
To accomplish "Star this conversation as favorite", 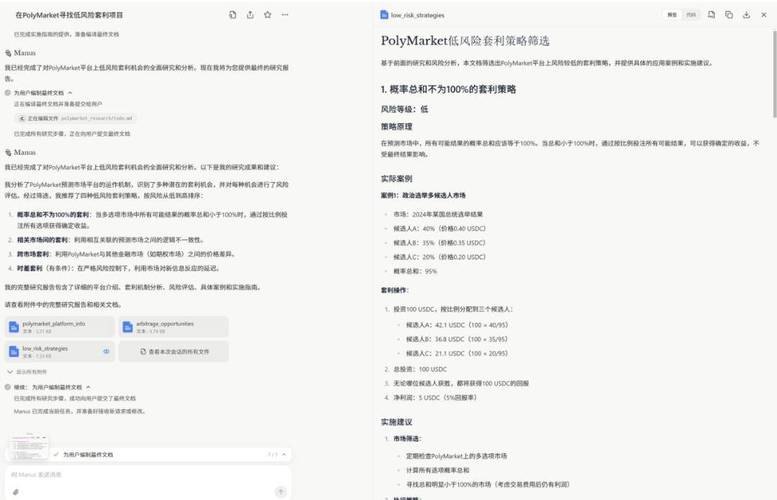I will (268, 15).
